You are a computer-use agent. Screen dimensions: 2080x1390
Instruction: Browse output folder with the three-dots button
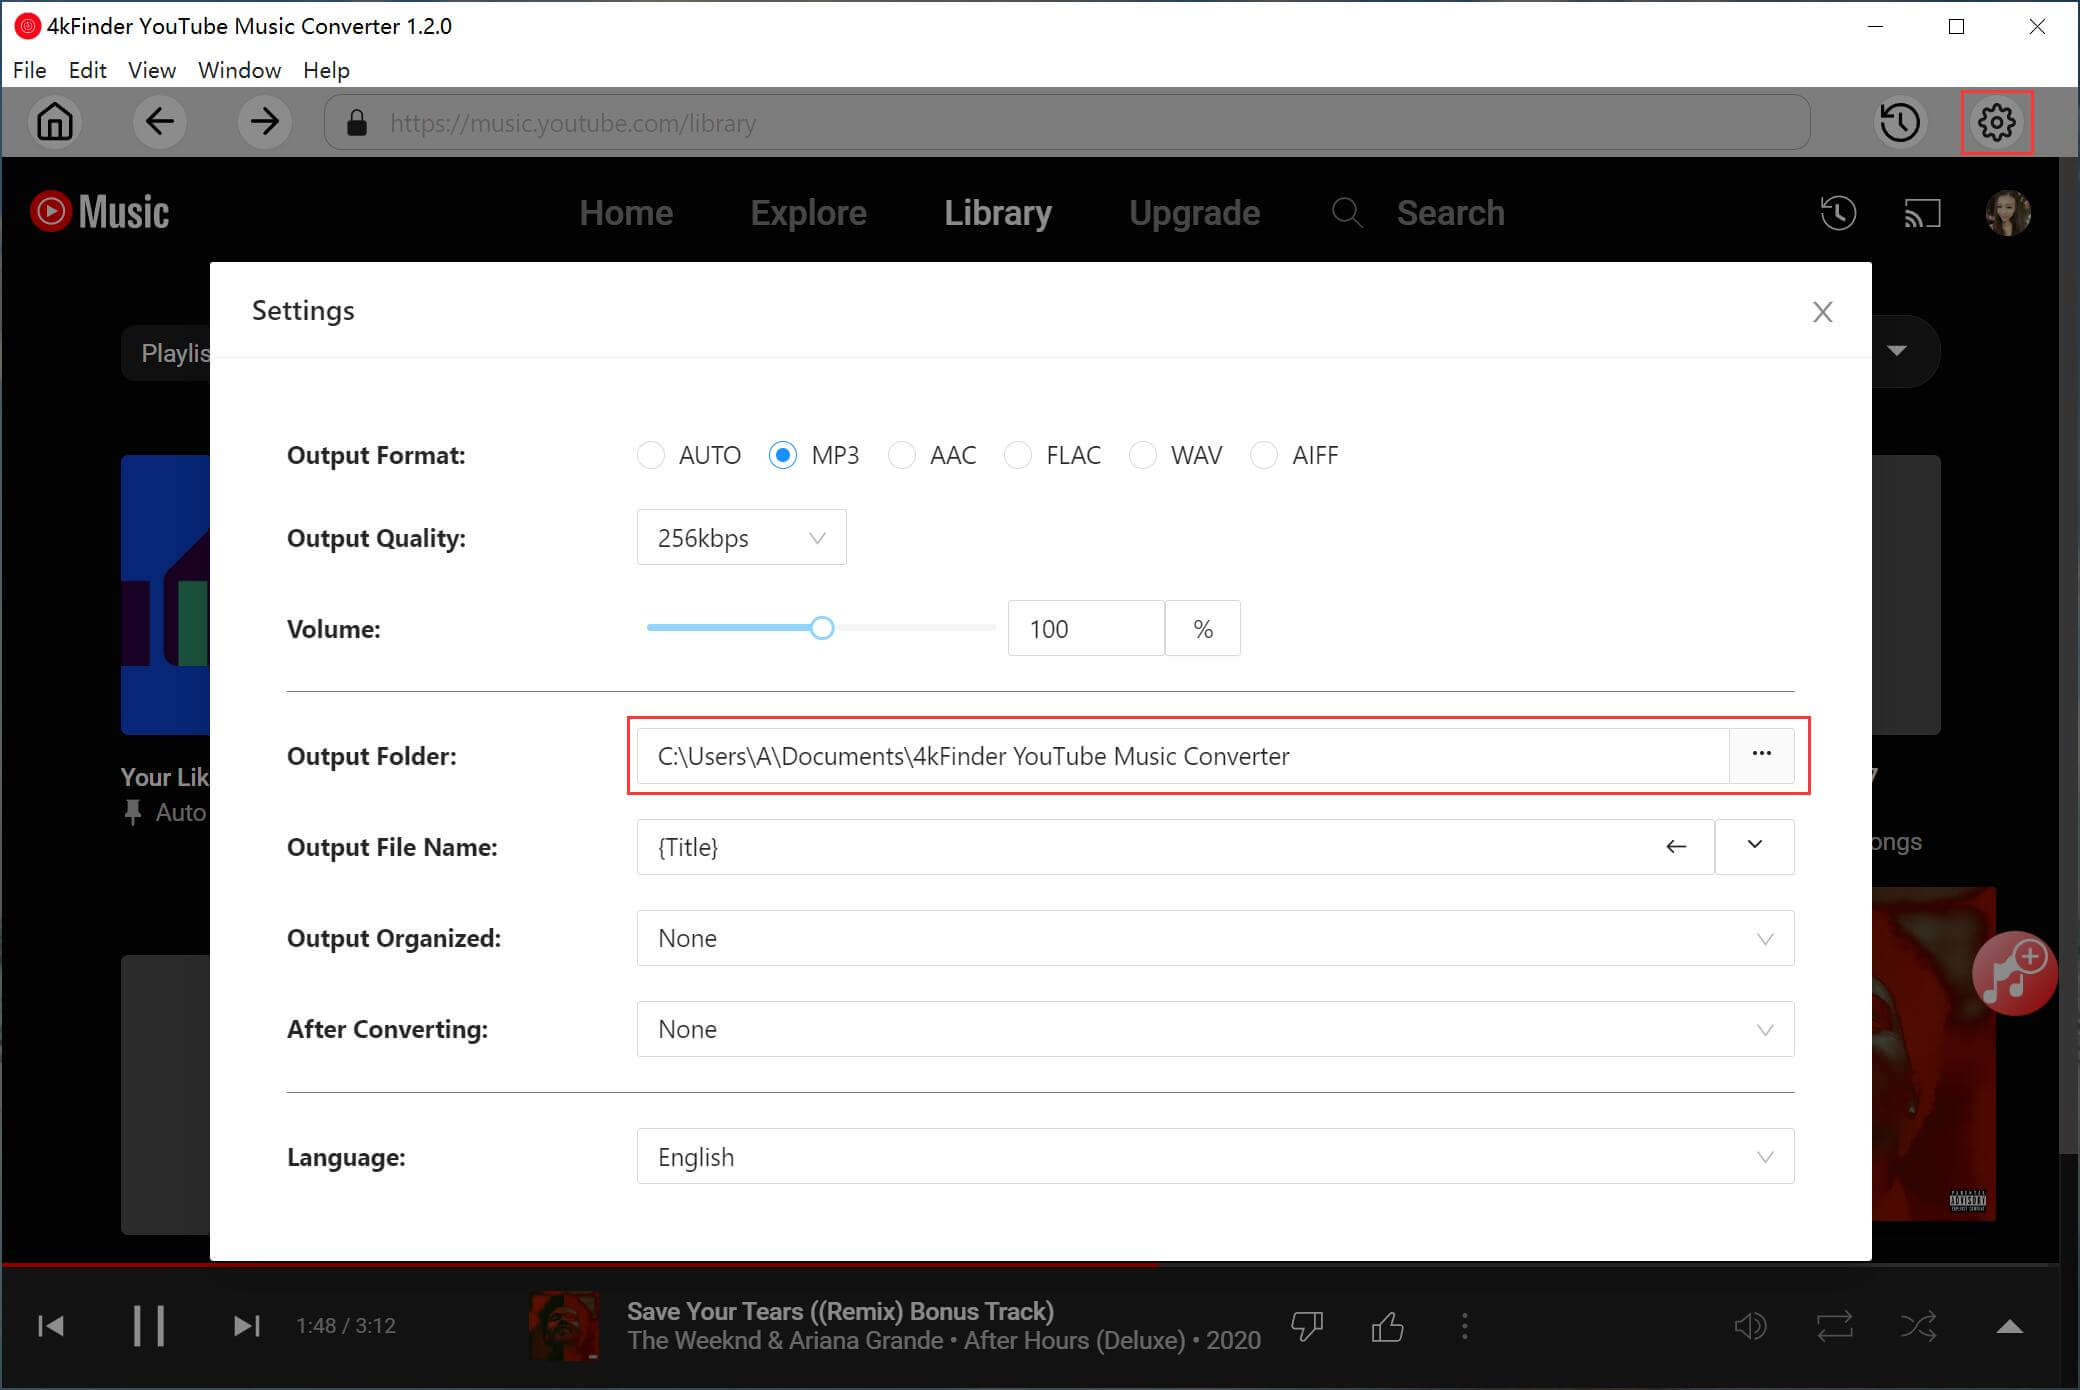point(1761,755)
